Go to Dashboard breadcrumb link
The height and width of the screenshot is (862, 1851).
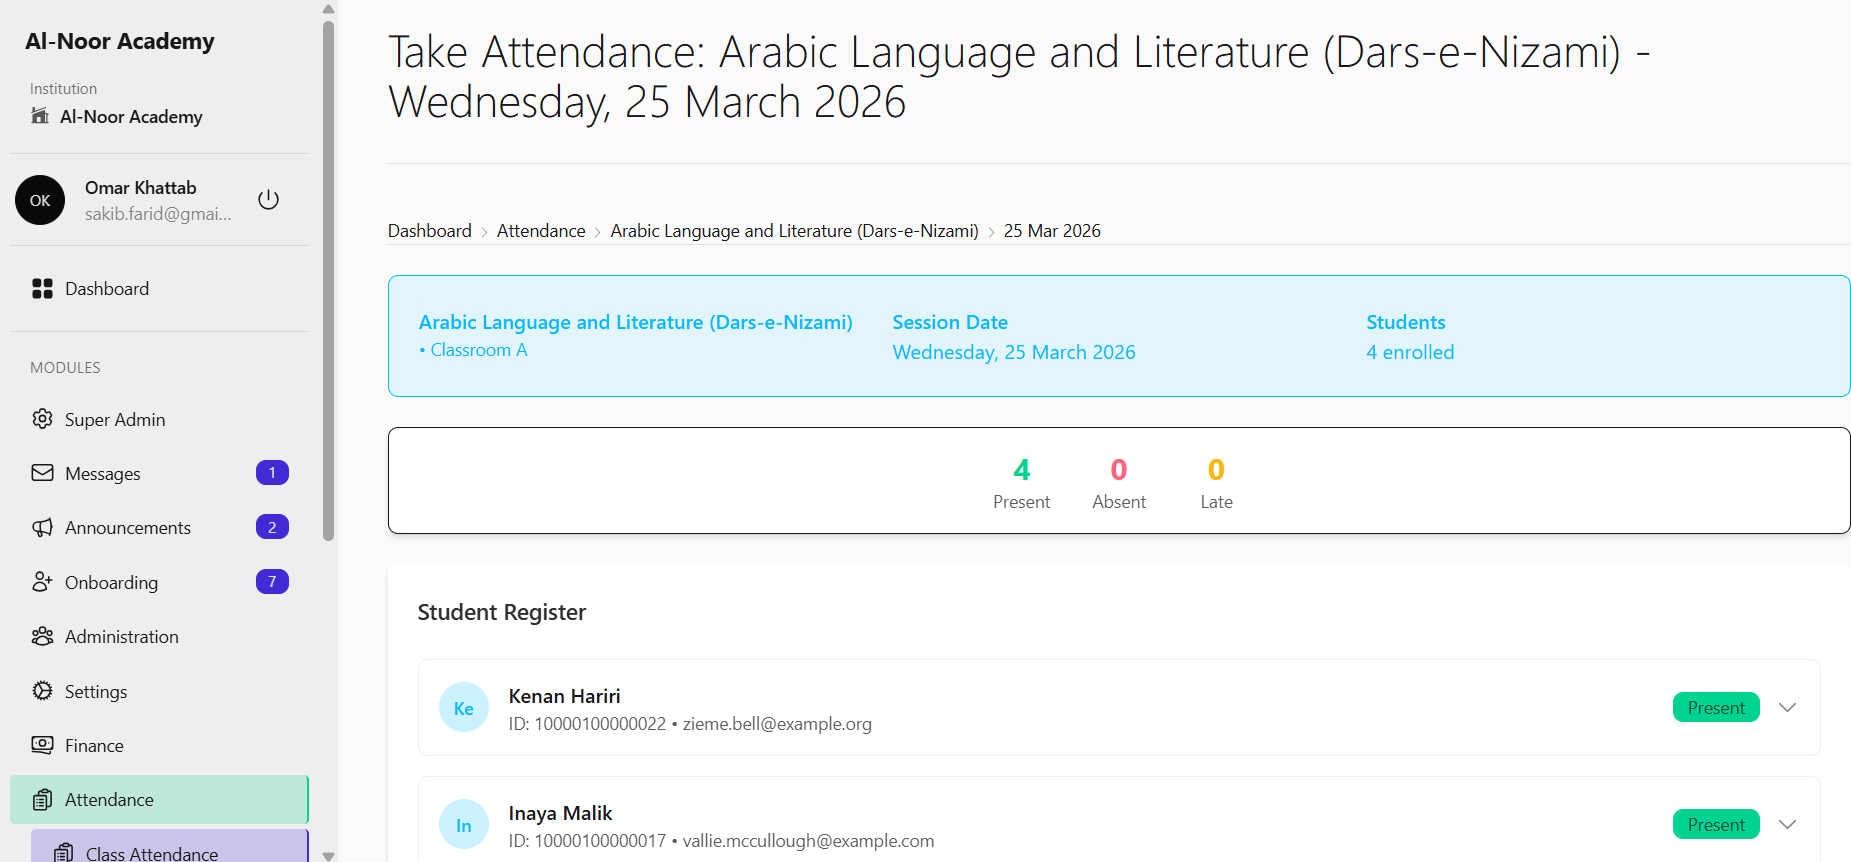pyautogui.click(x=430, y=231)
